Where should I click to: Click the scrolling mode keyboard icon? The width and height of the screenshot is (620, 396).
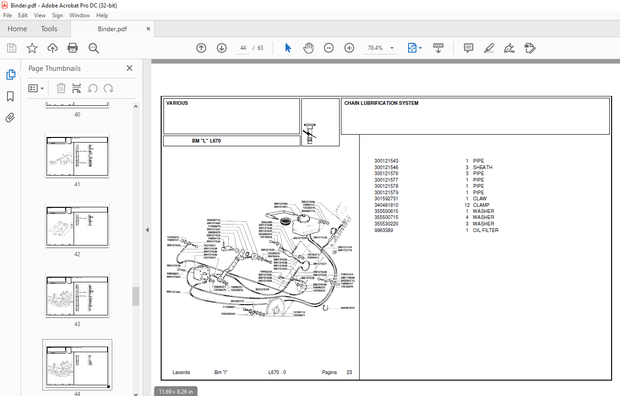click(x=438, y=48)
